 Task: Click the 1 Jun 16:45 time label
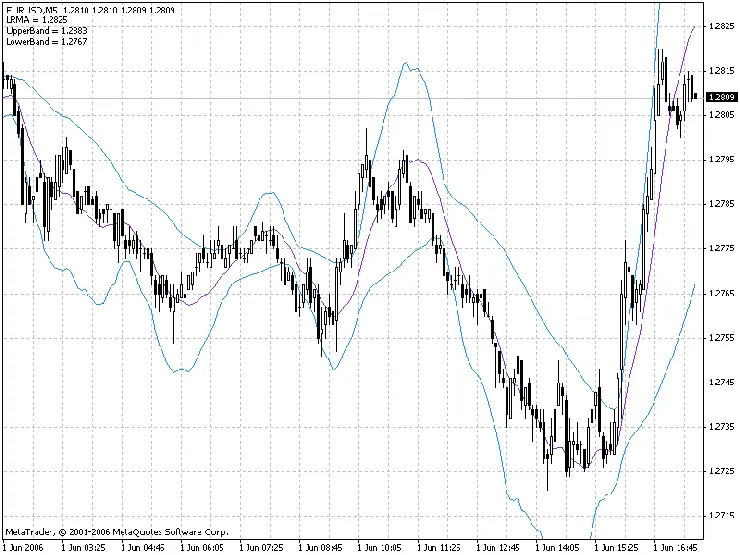676,547
